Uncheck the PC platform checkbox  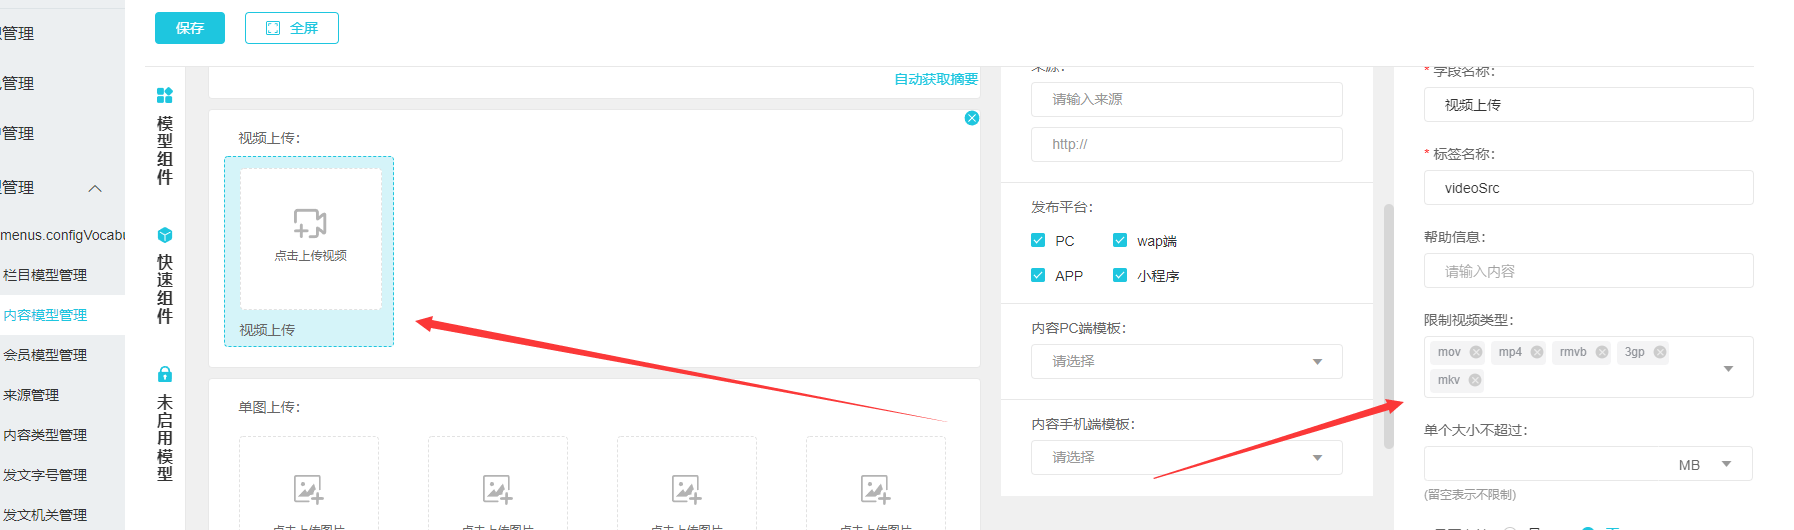point(1038,240)
